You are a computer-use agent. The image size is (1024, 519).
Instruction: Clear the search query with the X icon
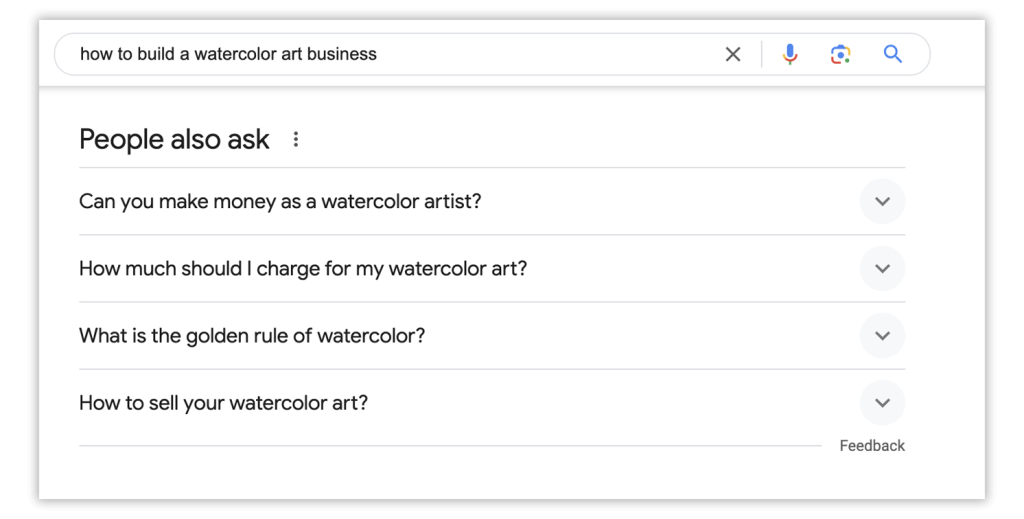(733, 54)
